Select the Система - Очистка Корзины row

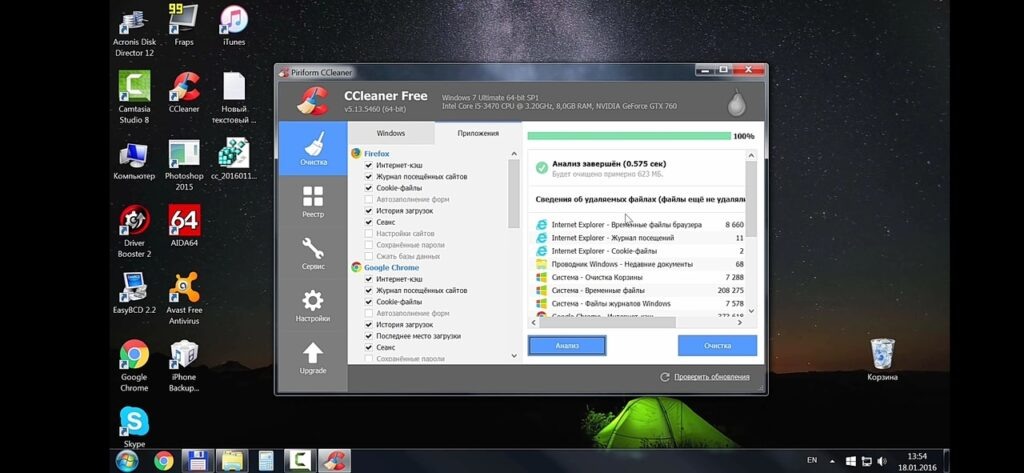tap(639, 277)
